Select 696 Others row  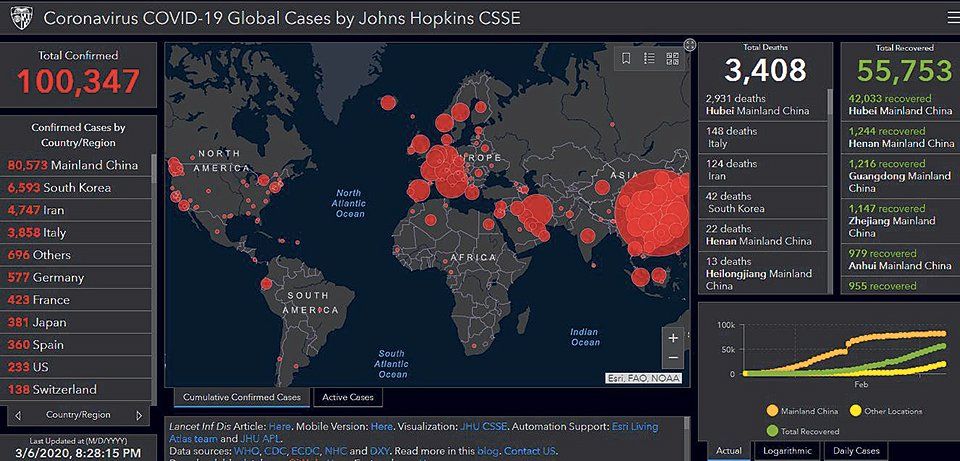[x=75, y=255]
